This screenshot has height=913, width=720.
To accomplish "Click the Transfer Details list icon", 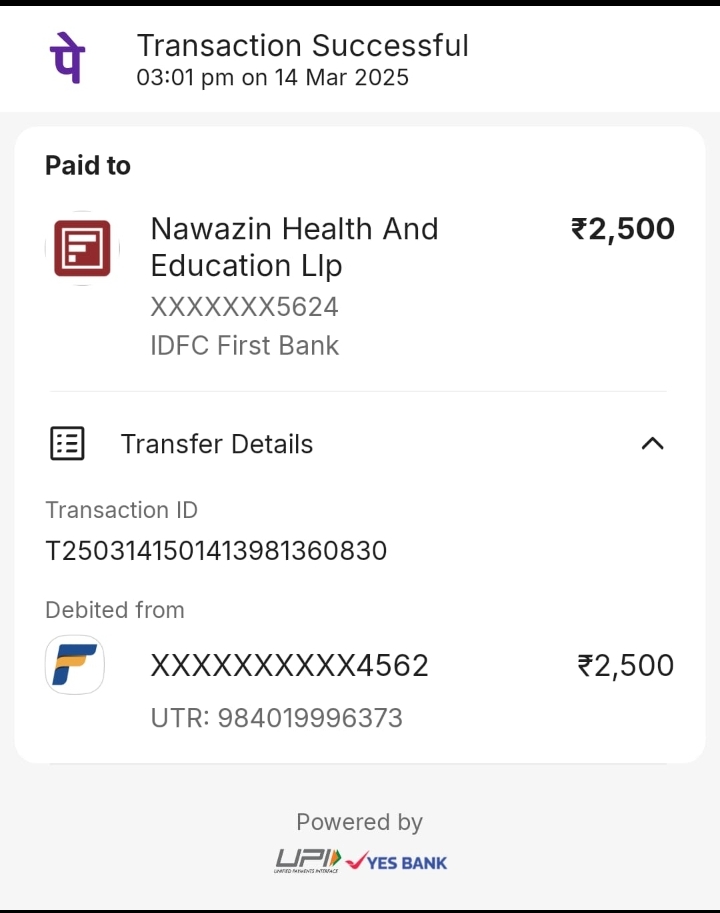I will (x=67, y=443).
